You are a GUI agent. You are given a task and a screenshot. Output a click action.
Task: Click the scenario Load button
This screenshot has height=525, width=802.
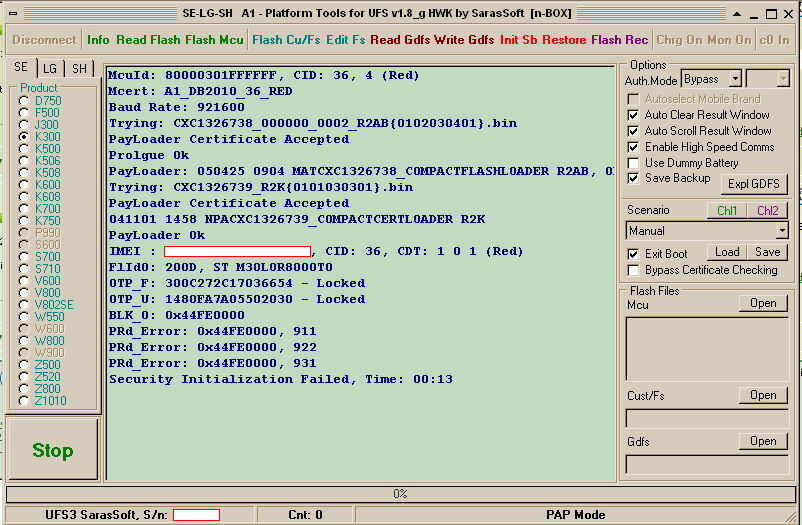coord(727,252)
